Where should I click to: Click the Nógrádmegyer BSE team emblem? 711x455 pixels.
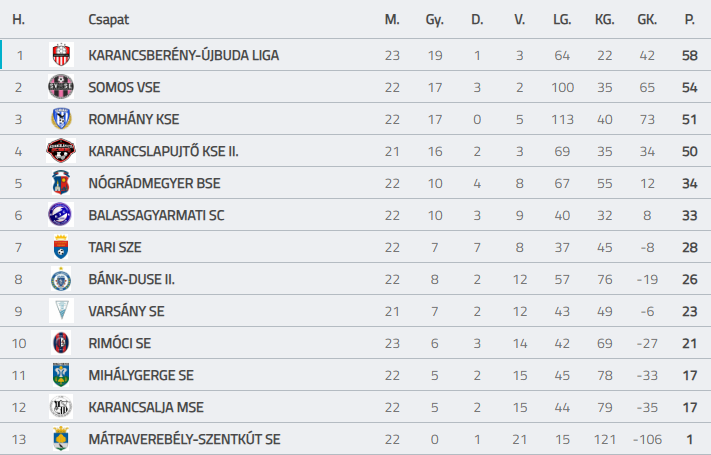(x=61, y=183)
